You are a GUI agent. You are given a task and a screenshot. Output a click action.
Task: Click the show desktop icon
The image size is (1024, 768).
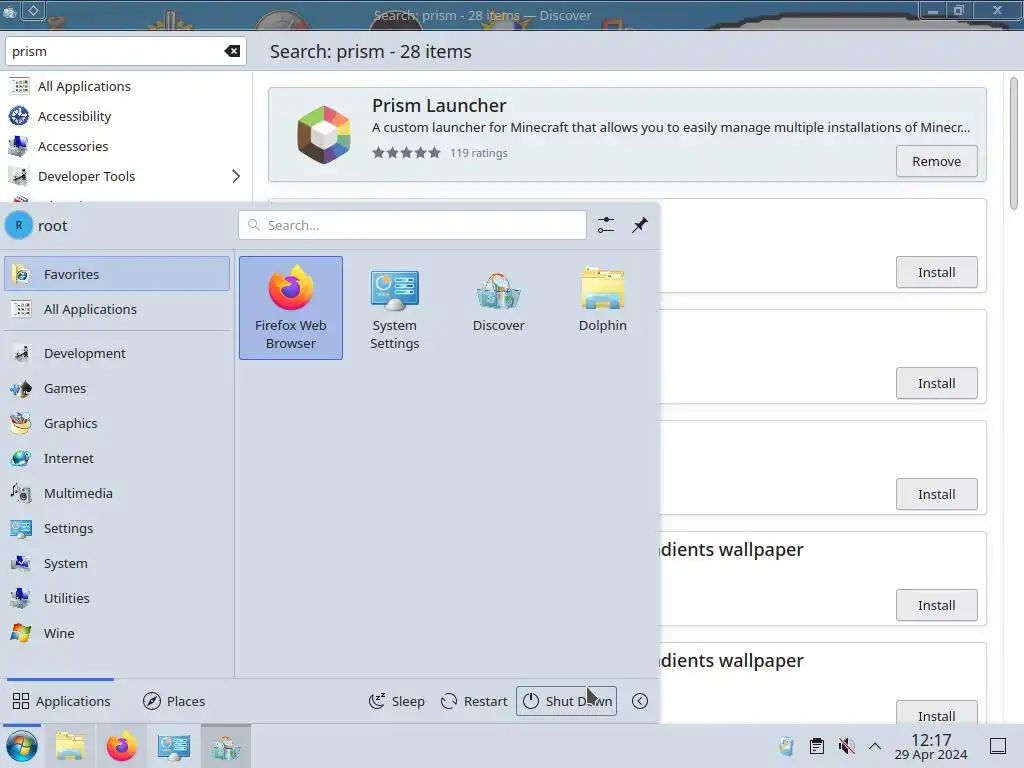997,746
